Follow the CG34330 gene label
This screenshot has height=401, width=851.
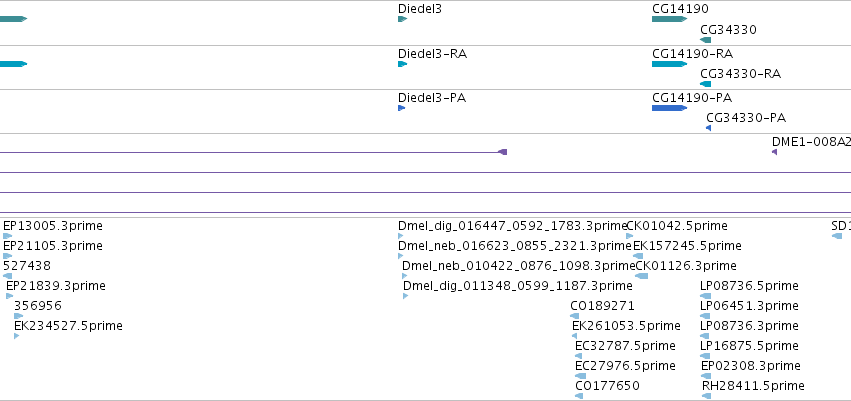click(728, 29)
